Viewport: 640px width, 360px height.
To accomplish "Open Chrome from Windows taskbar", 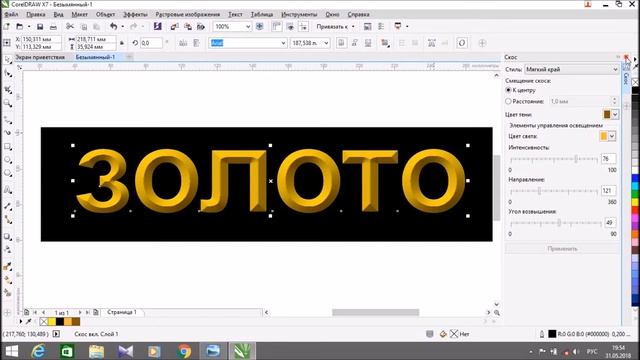I will [x=184, y=351].
